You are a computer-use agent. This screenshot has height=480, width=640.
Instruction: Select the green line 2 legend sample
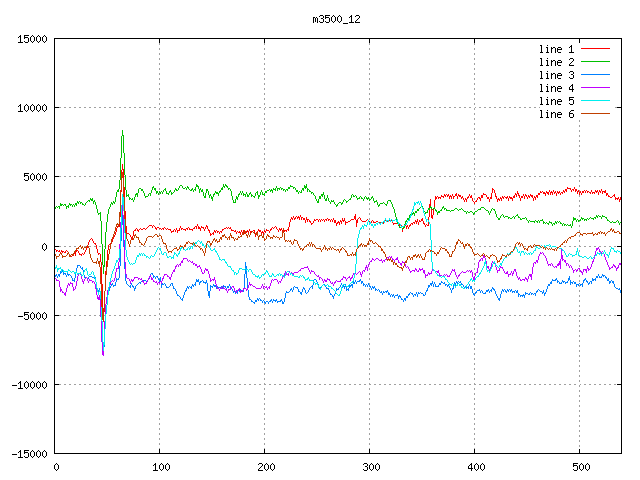coord(595,62)
